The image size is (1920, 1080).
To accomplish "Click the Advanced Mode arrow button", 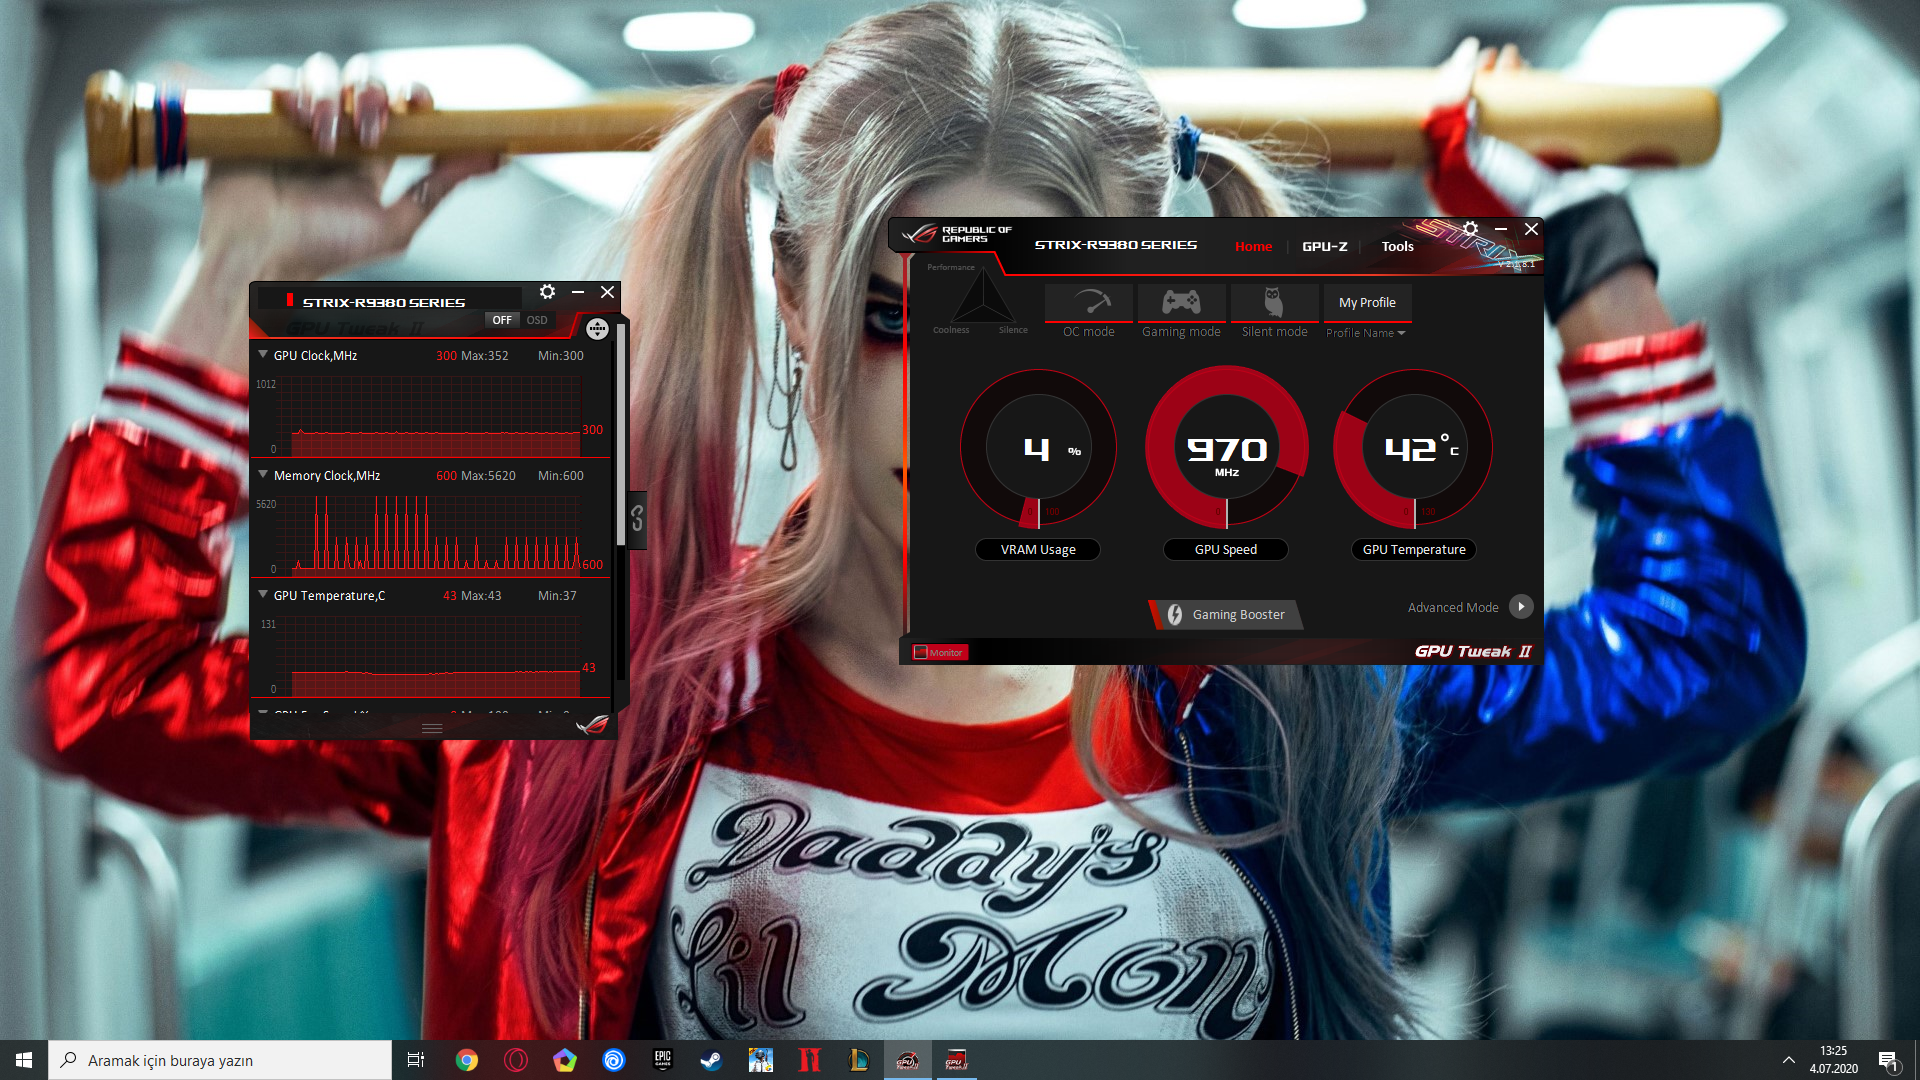I will click(x=1520, y=607).
